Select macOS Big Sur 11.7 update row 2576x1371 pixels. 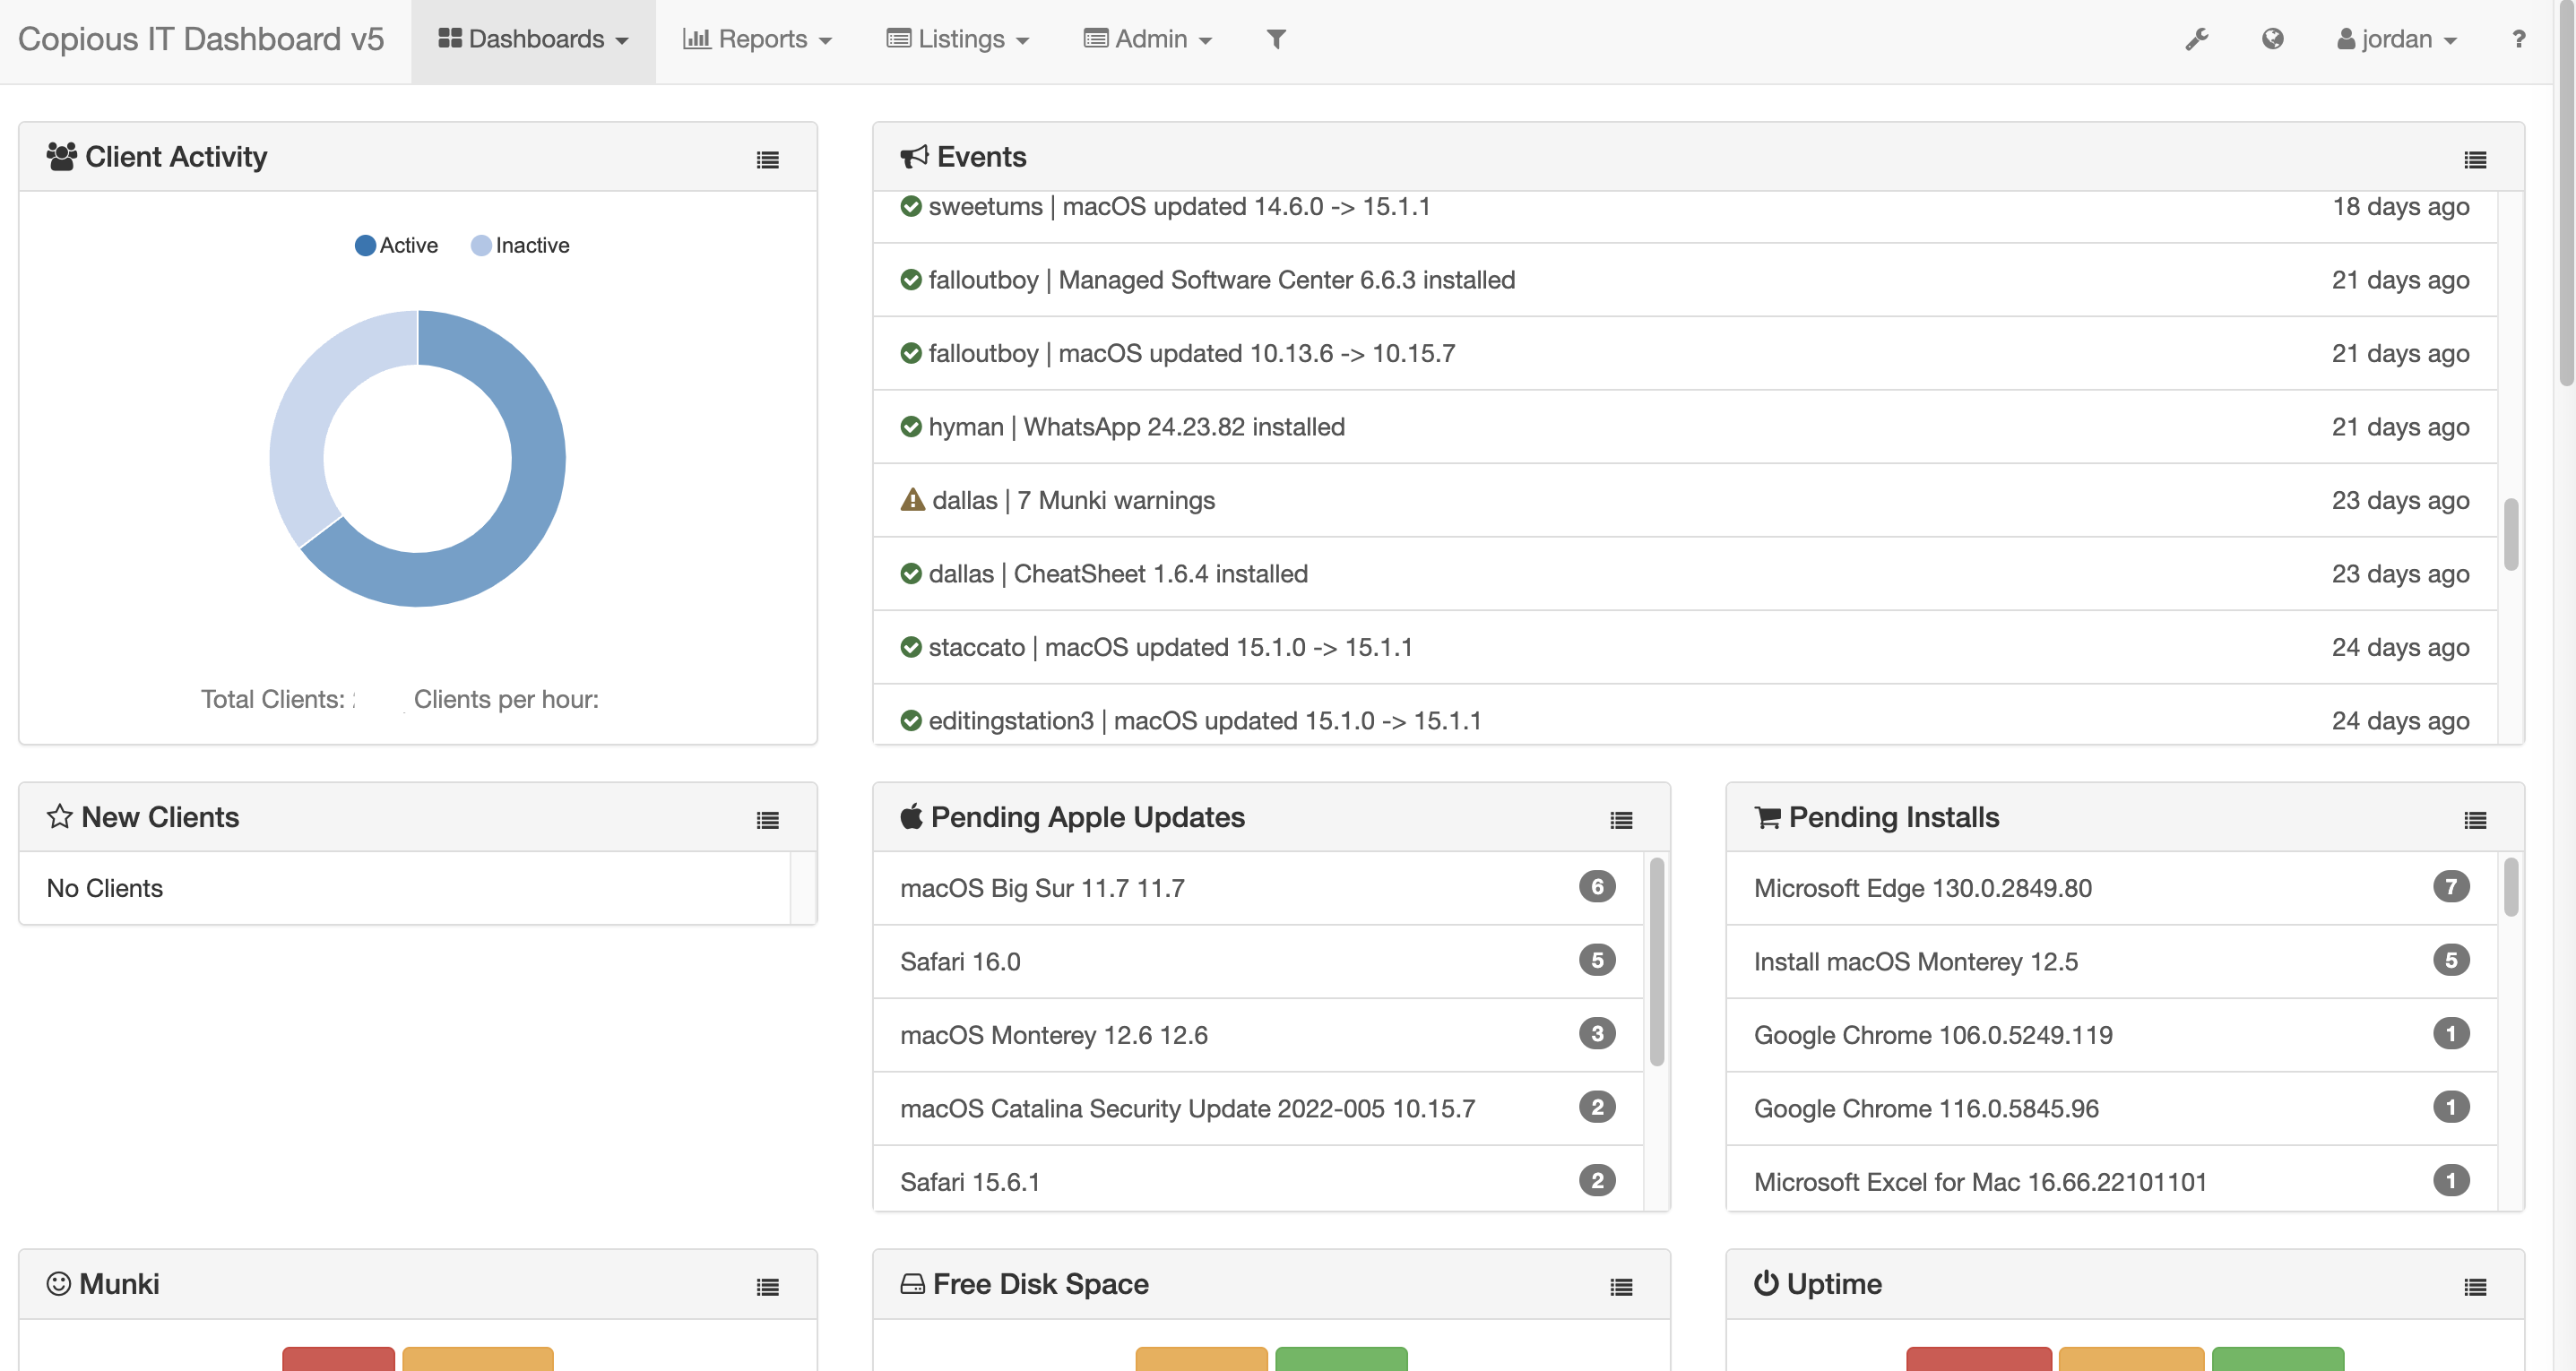click(x=1258, y=888)
